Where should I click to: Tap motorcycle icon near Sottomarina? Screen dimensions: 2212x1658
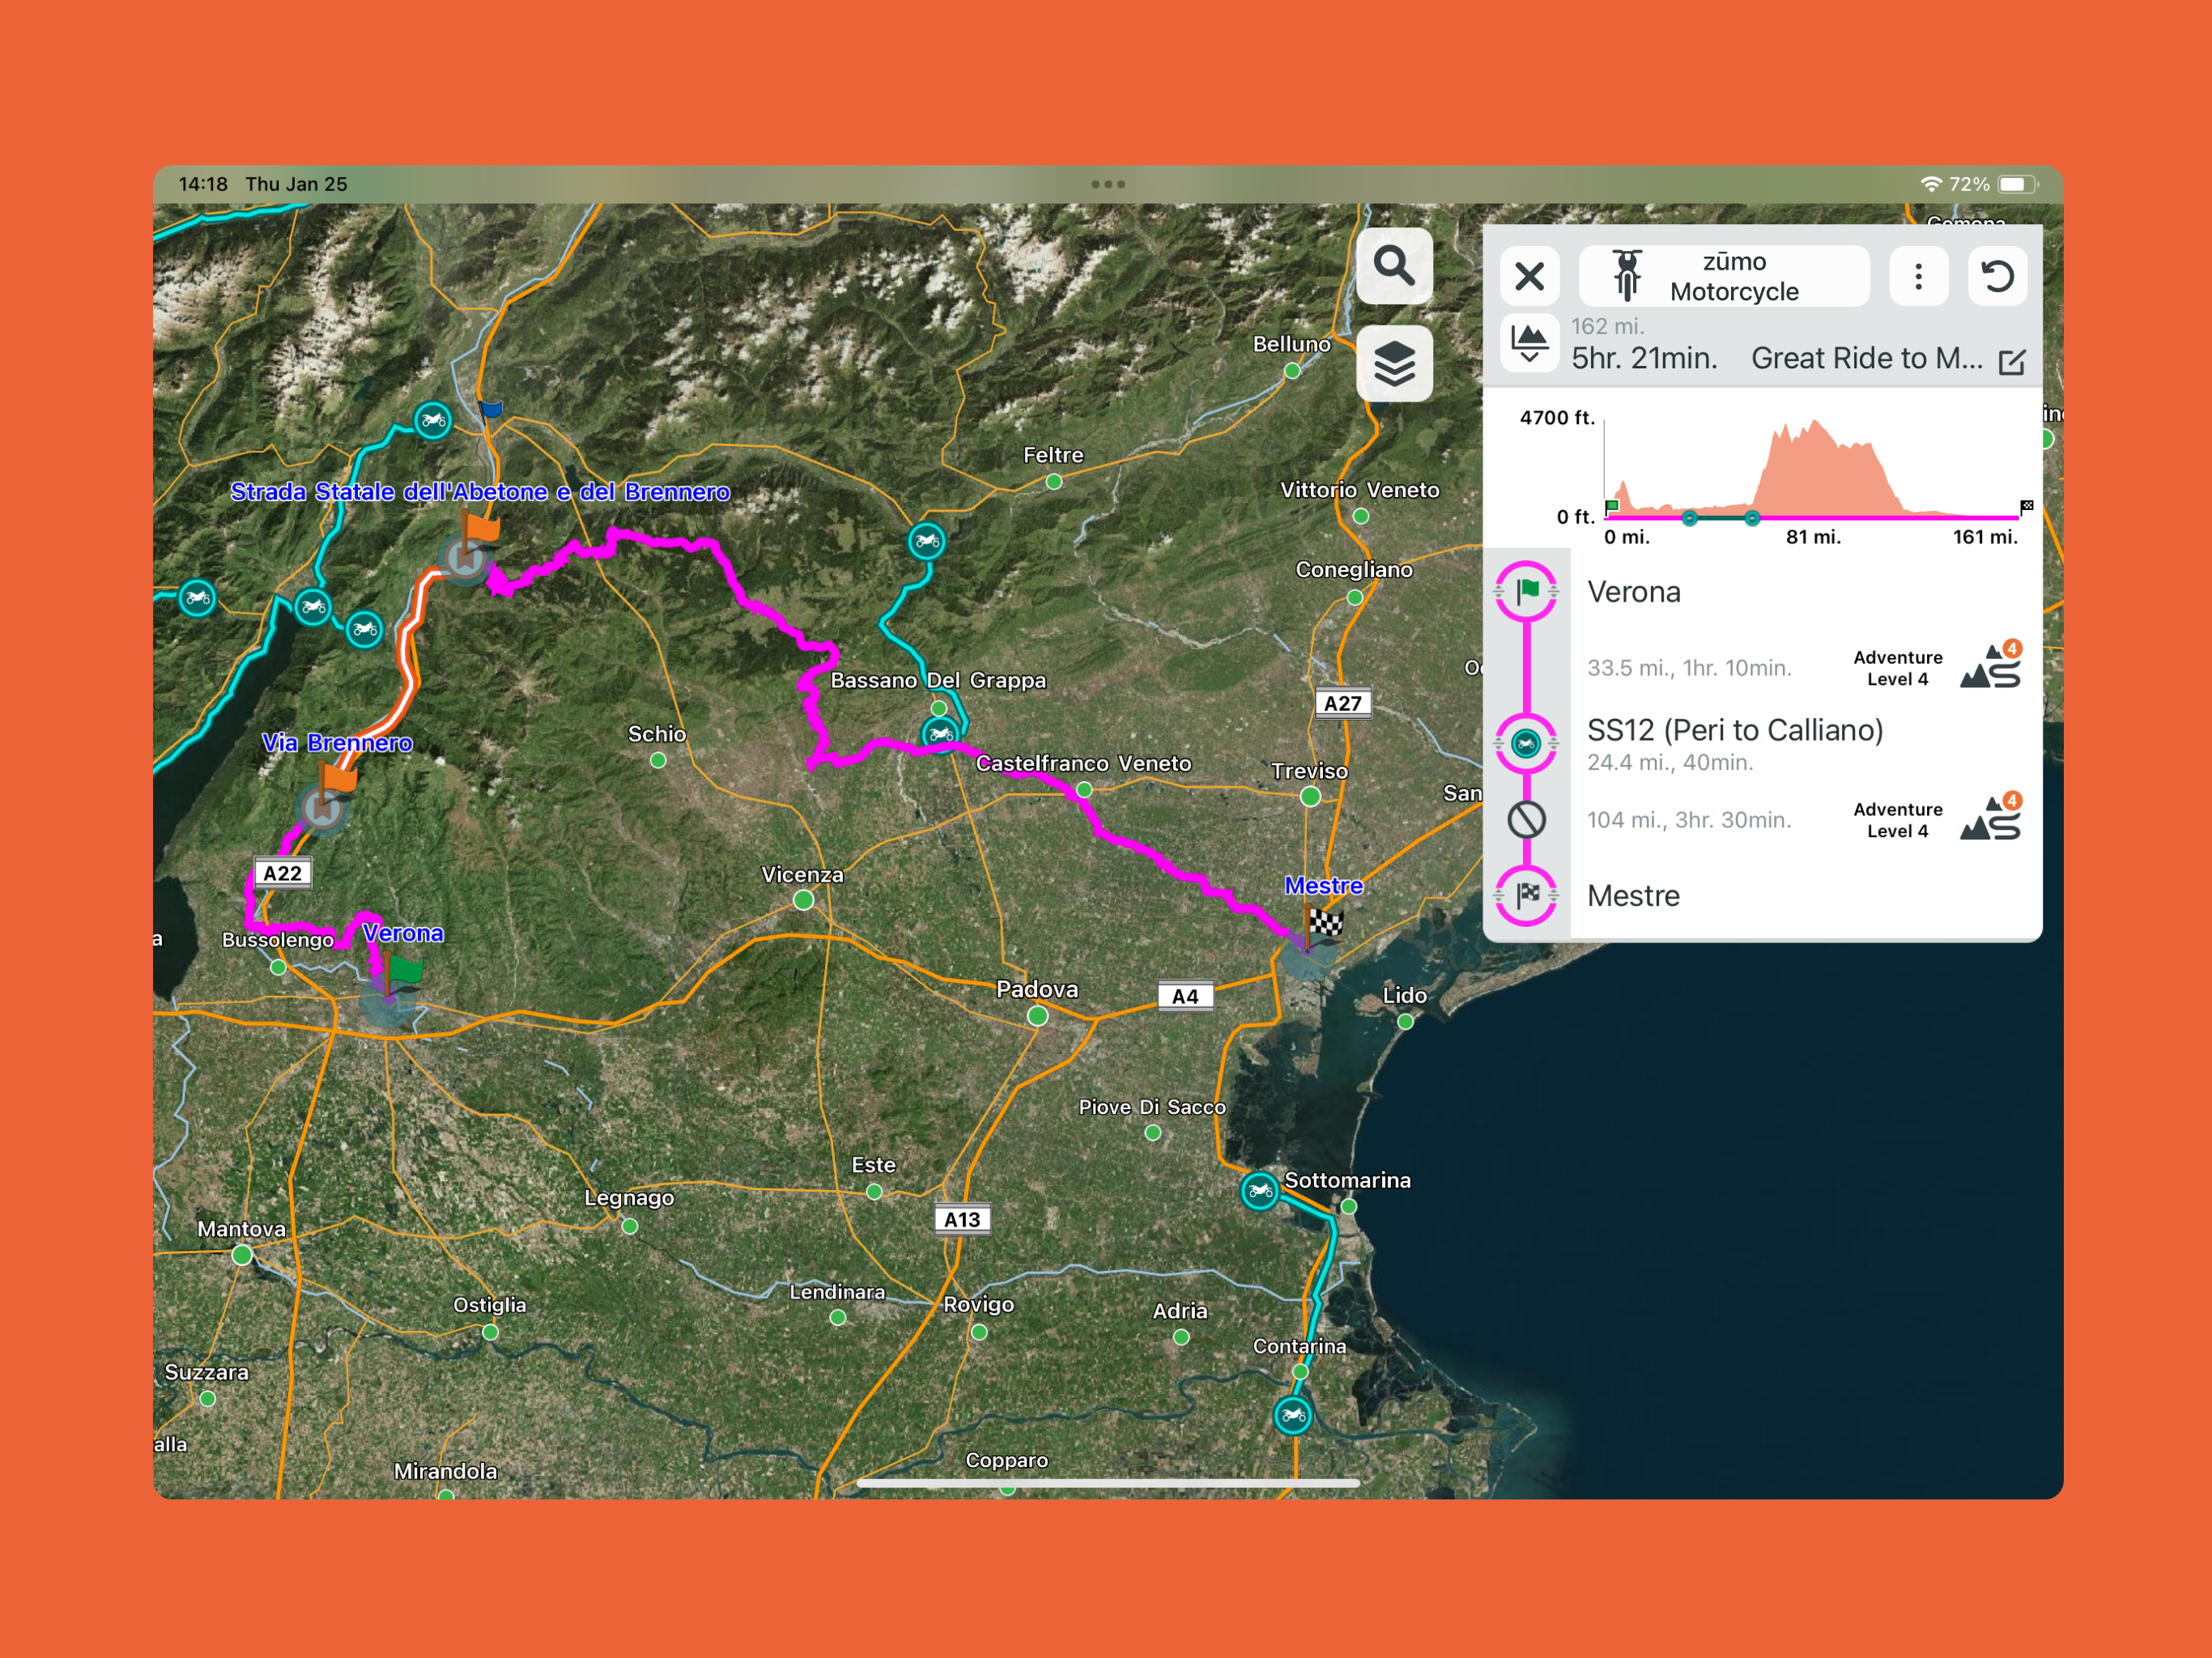point(1259,1190)
